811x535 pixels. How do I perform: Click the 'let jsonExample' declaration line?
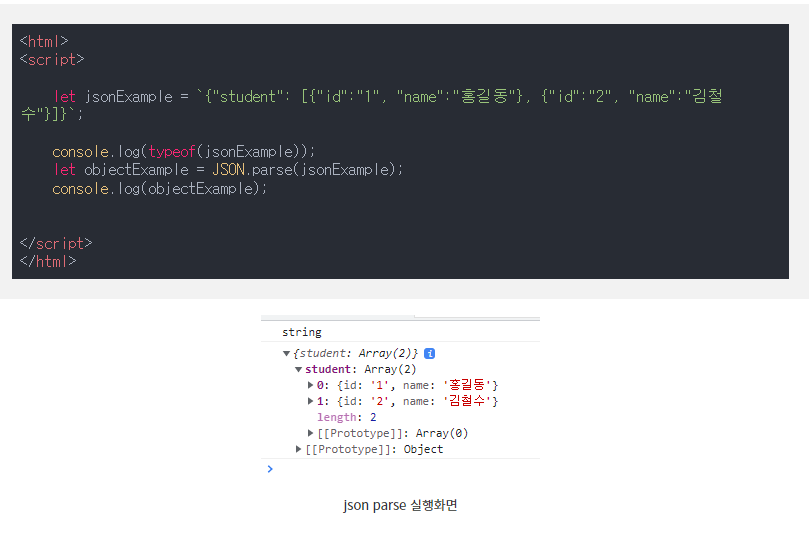371,105
